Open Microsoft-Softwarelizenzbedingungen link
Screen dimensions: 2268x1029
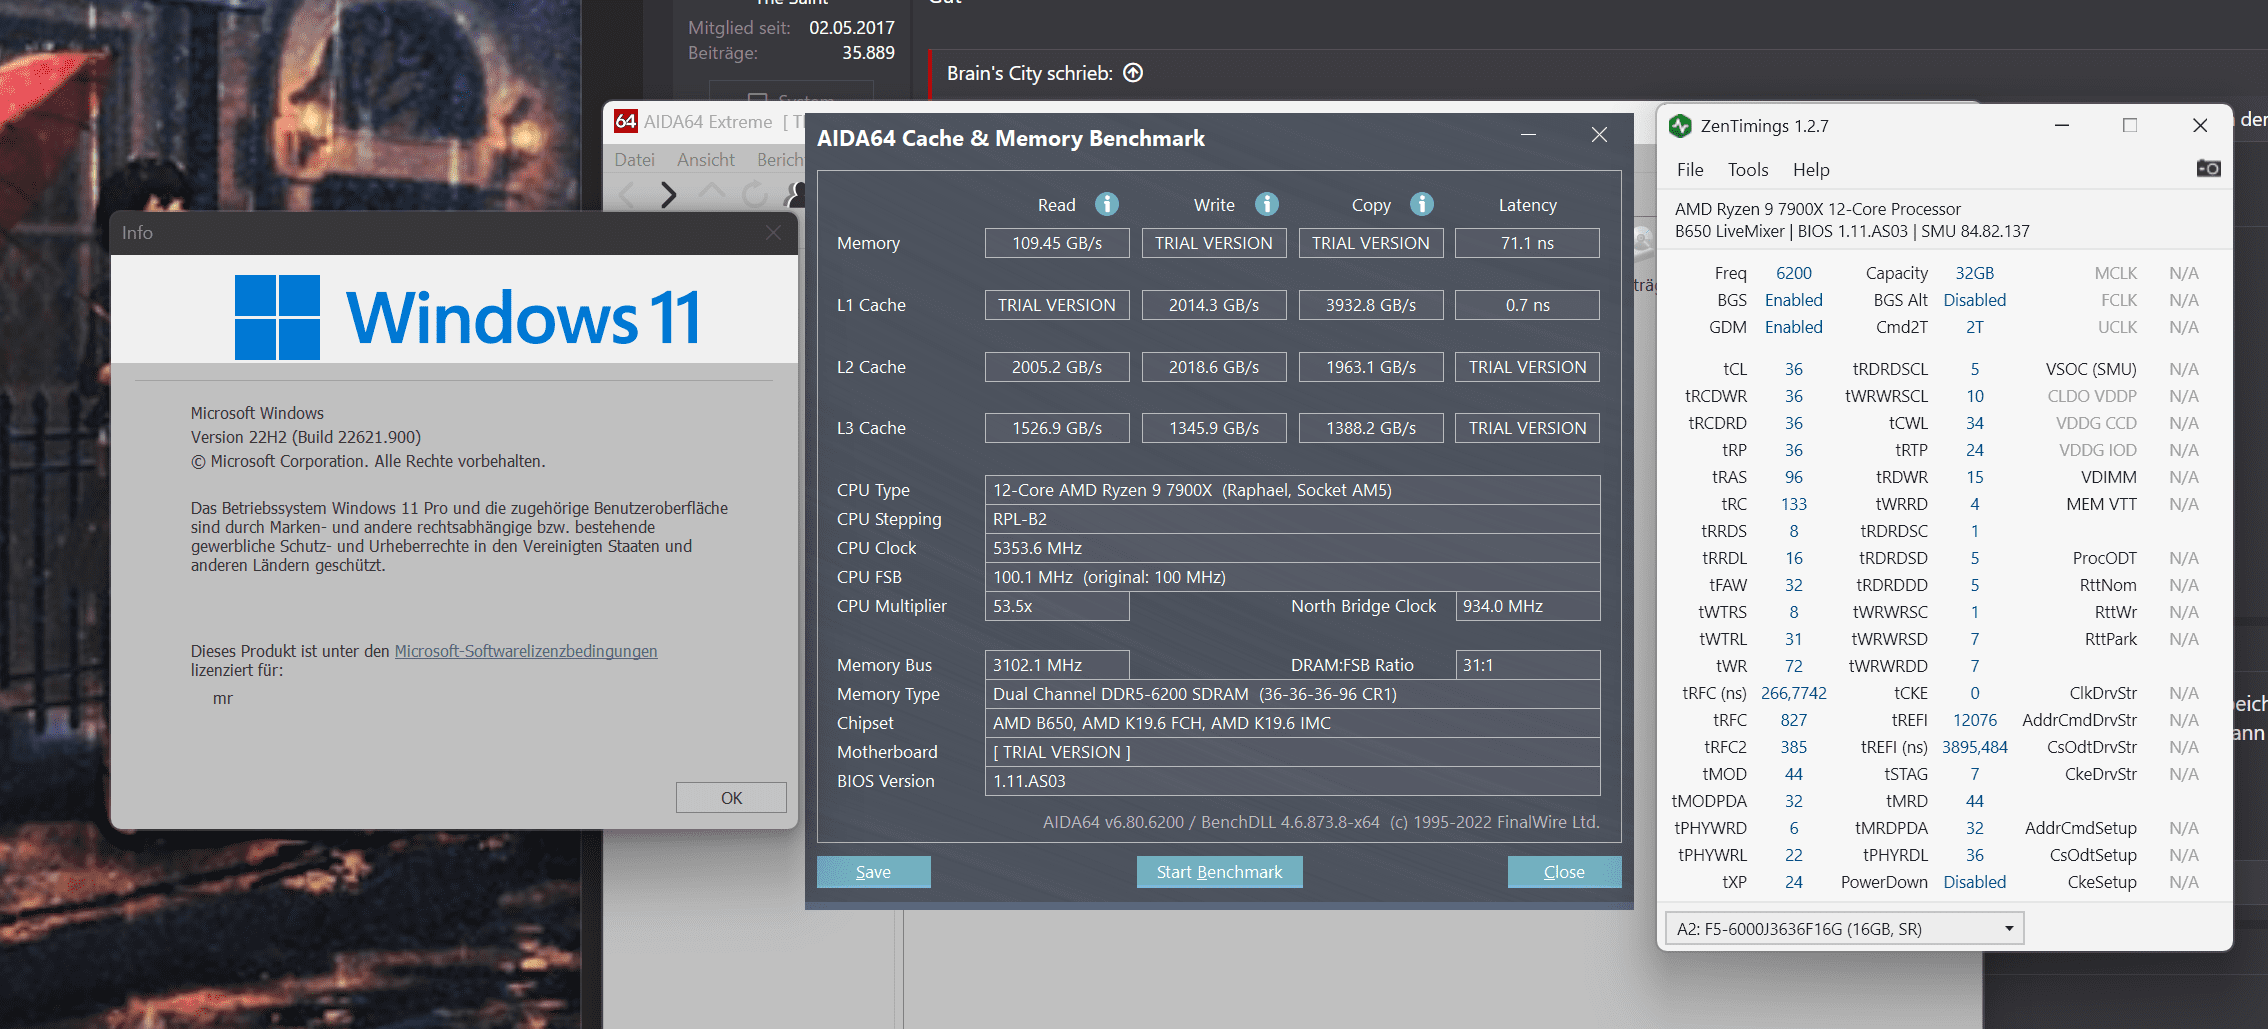[x=526, y=651]
